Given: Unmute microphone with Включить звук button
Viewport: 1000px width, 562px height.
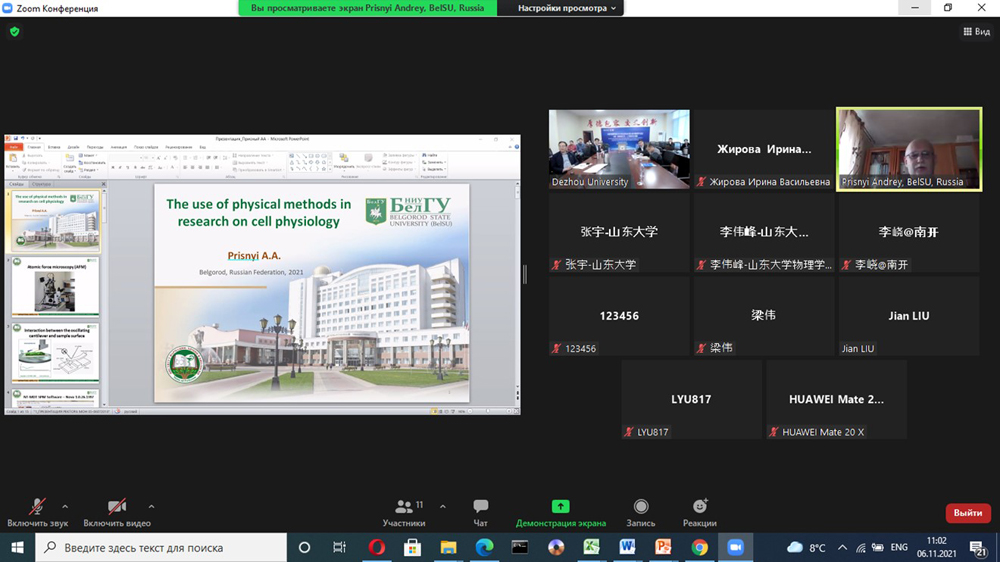Looking at the screenshot, I should (x=37, y=511).
